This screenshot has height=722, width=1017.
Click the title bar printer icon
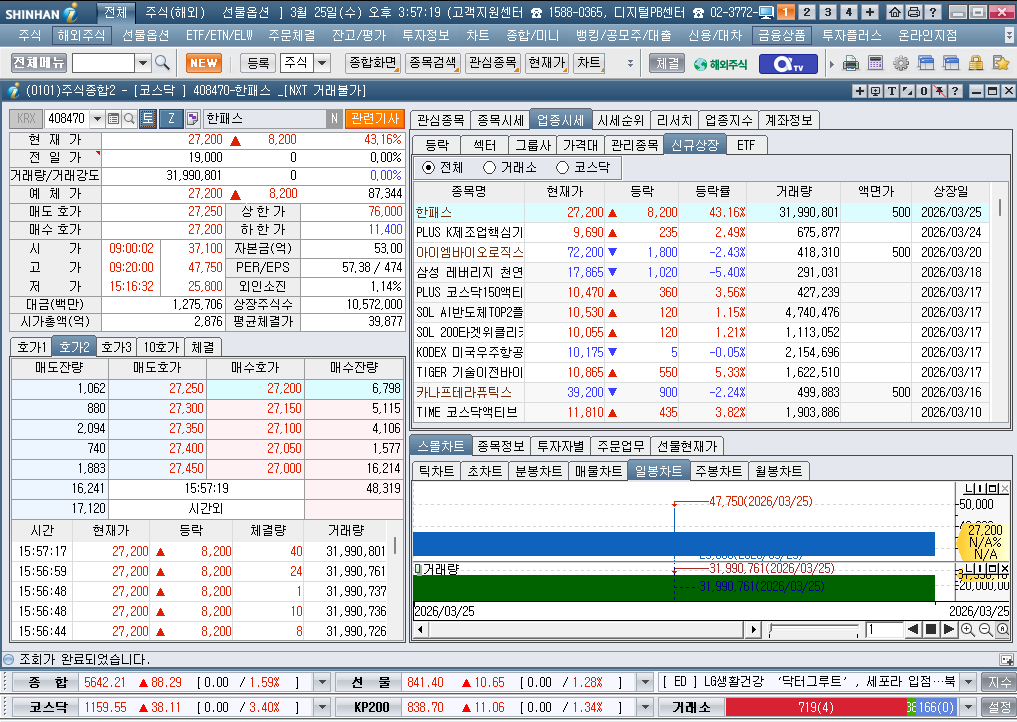pyautogui.click(x=913, y=12)
